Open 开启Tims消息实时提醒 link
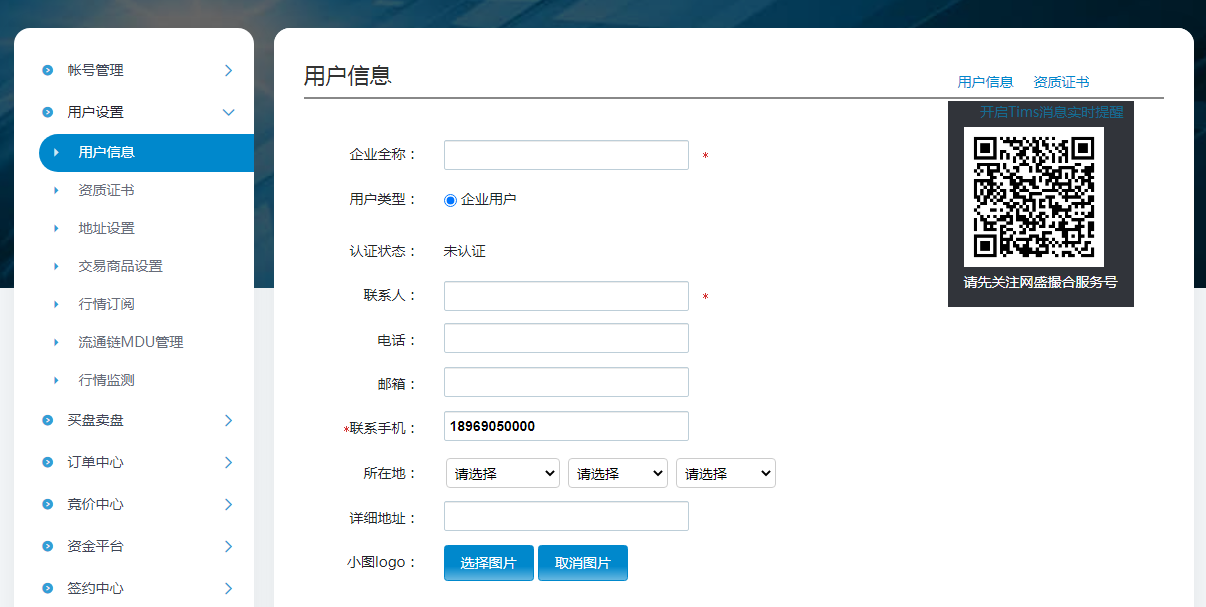1206x607 pixels. pyautogui.click(x=1051, y=112)
